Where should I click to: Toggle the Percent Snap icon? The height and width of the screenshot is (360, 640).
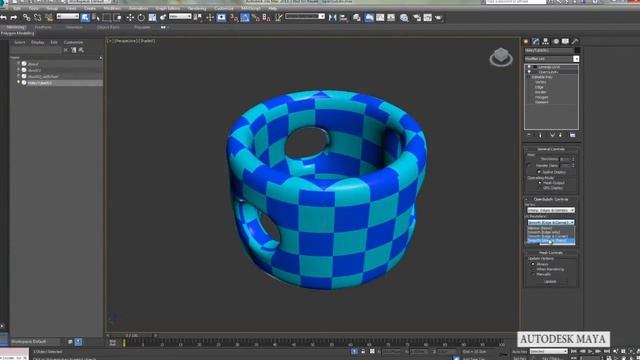[x=256, y=18]
